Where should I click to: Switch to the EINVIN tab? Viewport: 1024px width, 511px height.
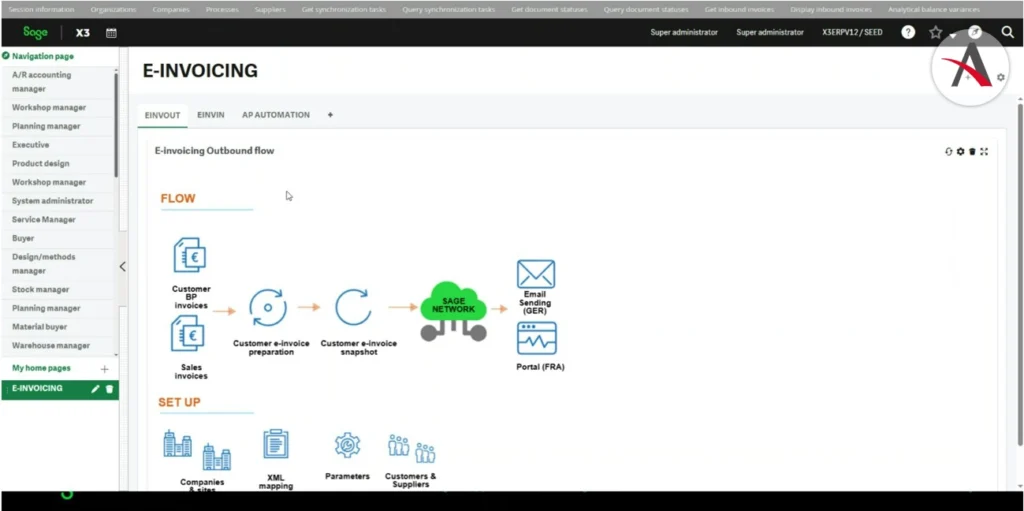210,115
